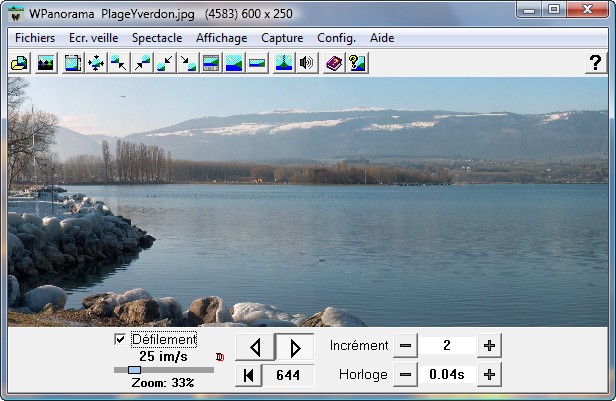Click the small red marker beside 25 im/s

coord(220,357)
